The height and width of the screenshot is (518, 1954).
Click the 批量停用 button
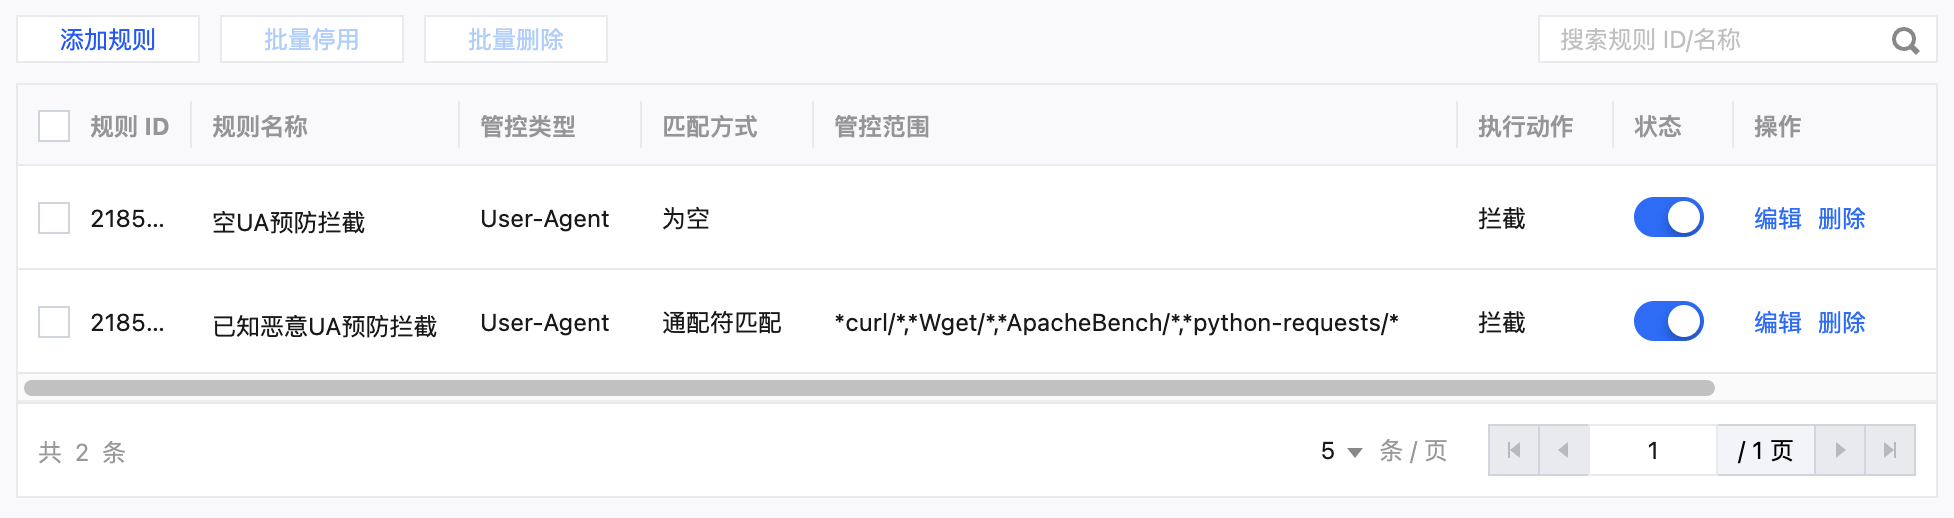[312, 40]
